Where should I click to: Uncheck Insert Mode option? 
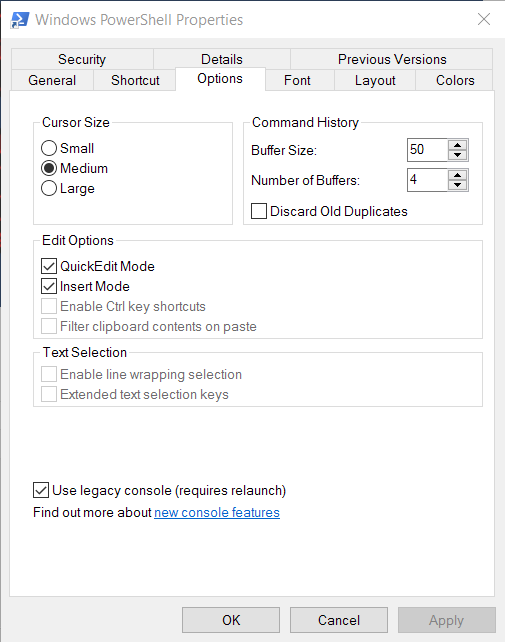(49, 286)
